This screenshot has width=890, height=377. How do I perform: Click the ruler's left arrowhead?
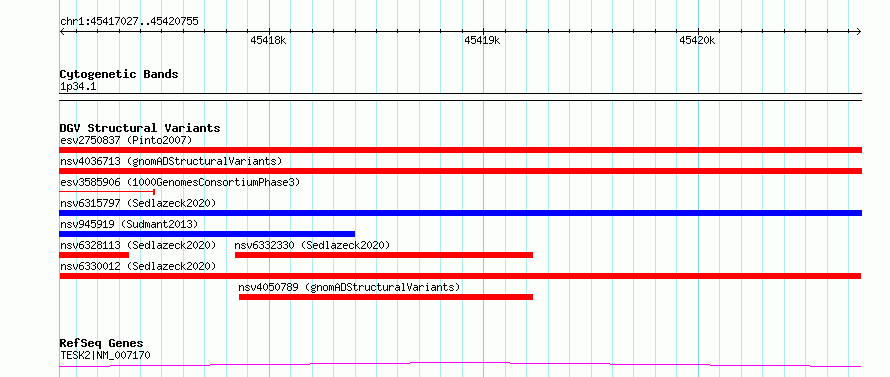pyautogui.click(x=62, y=31)
